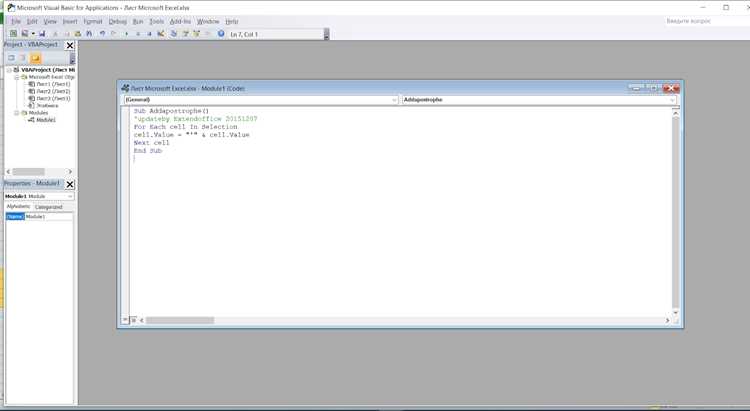Switch to the Categorized properties tab

click(49, 207)
